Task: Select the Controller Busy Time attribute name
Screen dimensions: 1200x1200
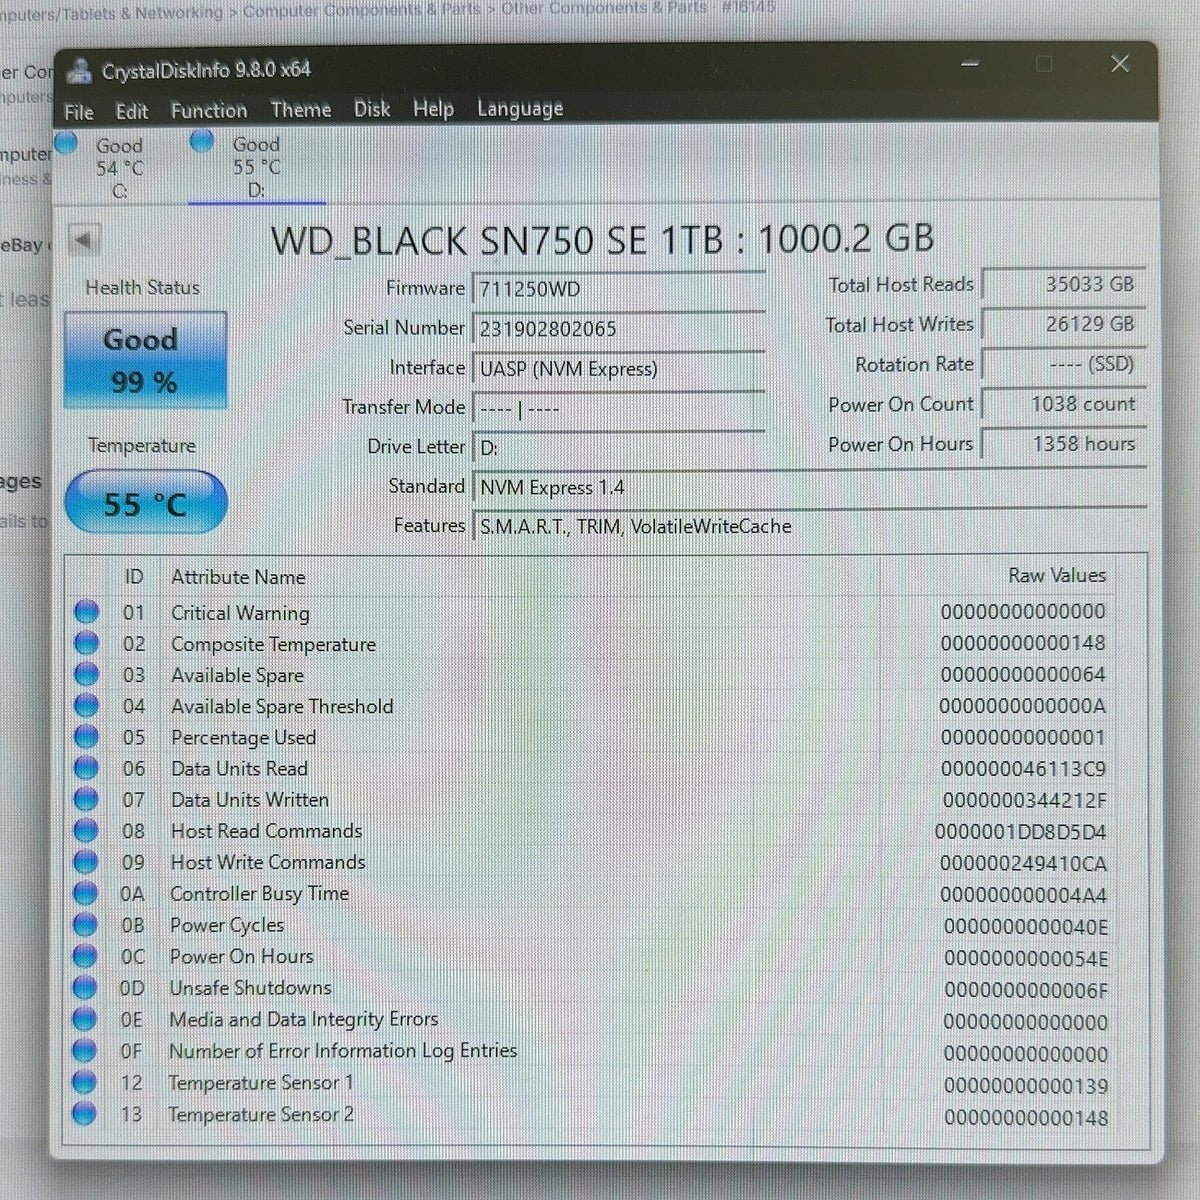Action: (259, 894)
